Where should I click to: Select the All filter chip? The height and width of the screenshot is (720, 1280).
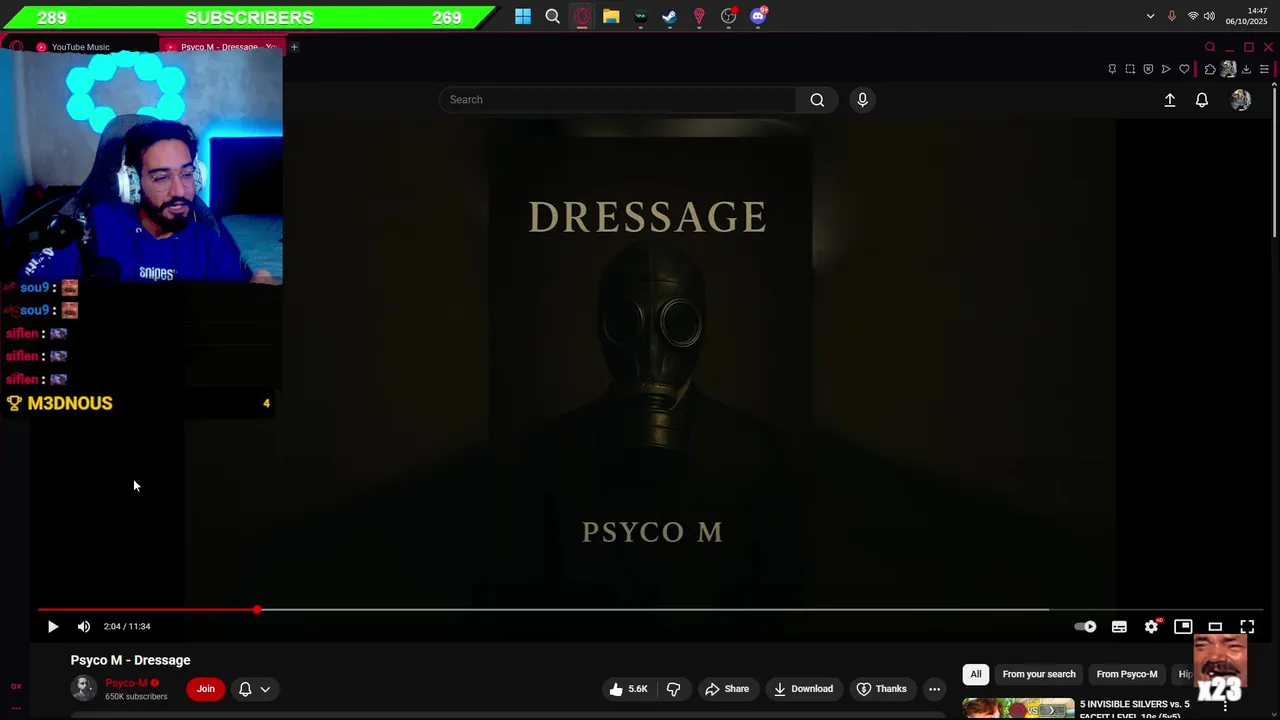pos(976,674)
